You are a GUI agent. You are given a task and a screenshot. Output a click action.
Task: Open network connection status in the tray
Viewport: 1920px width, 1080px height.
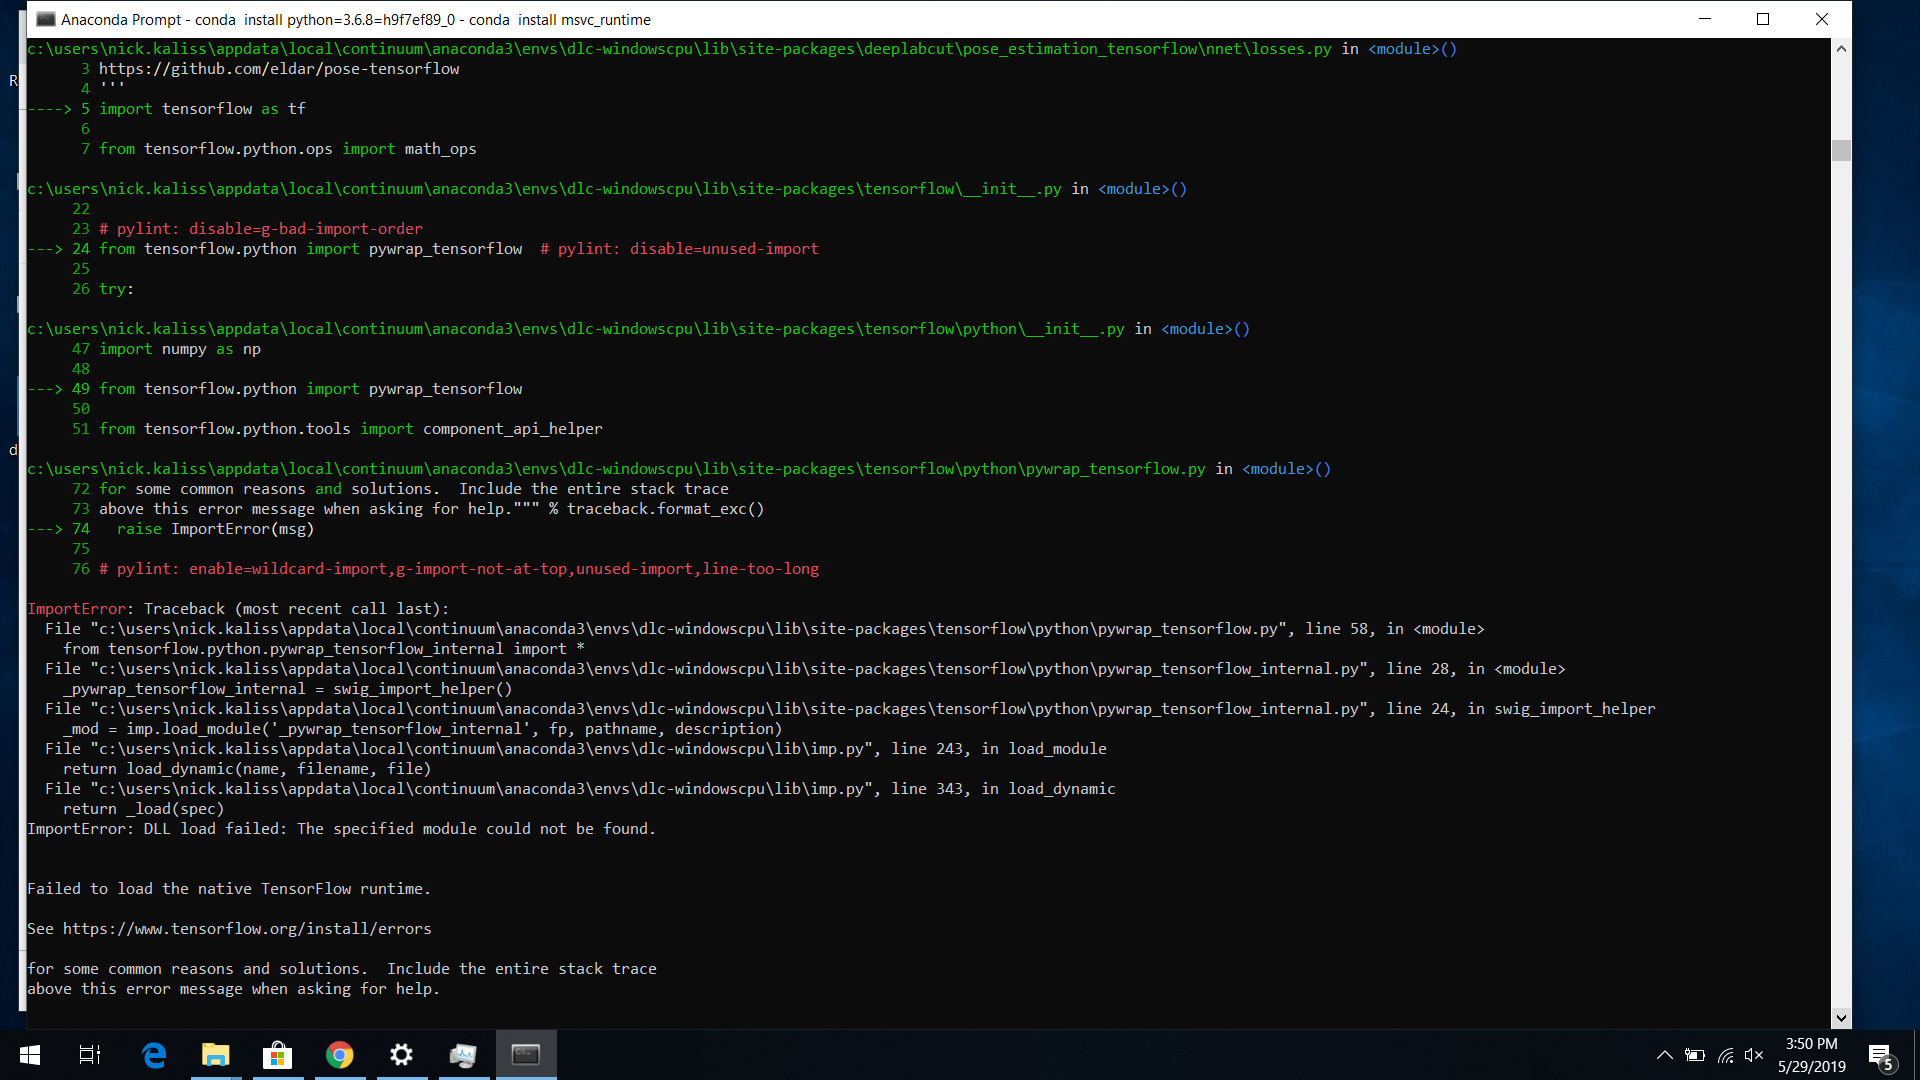(x=1726, y=1055)
